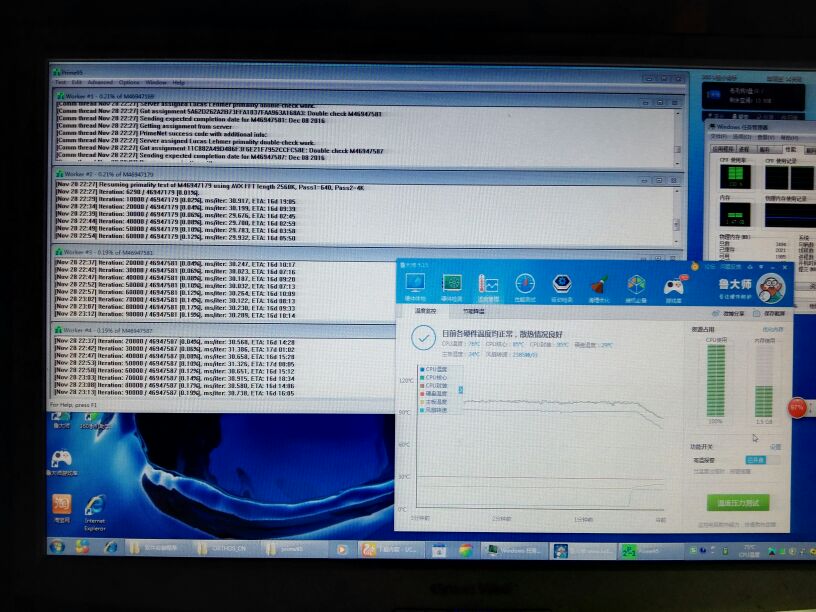The height and width of the screenshot is (612, 816).
Task: Toggle the high temperature alarm switch
Action: click(x=762, y=460)
